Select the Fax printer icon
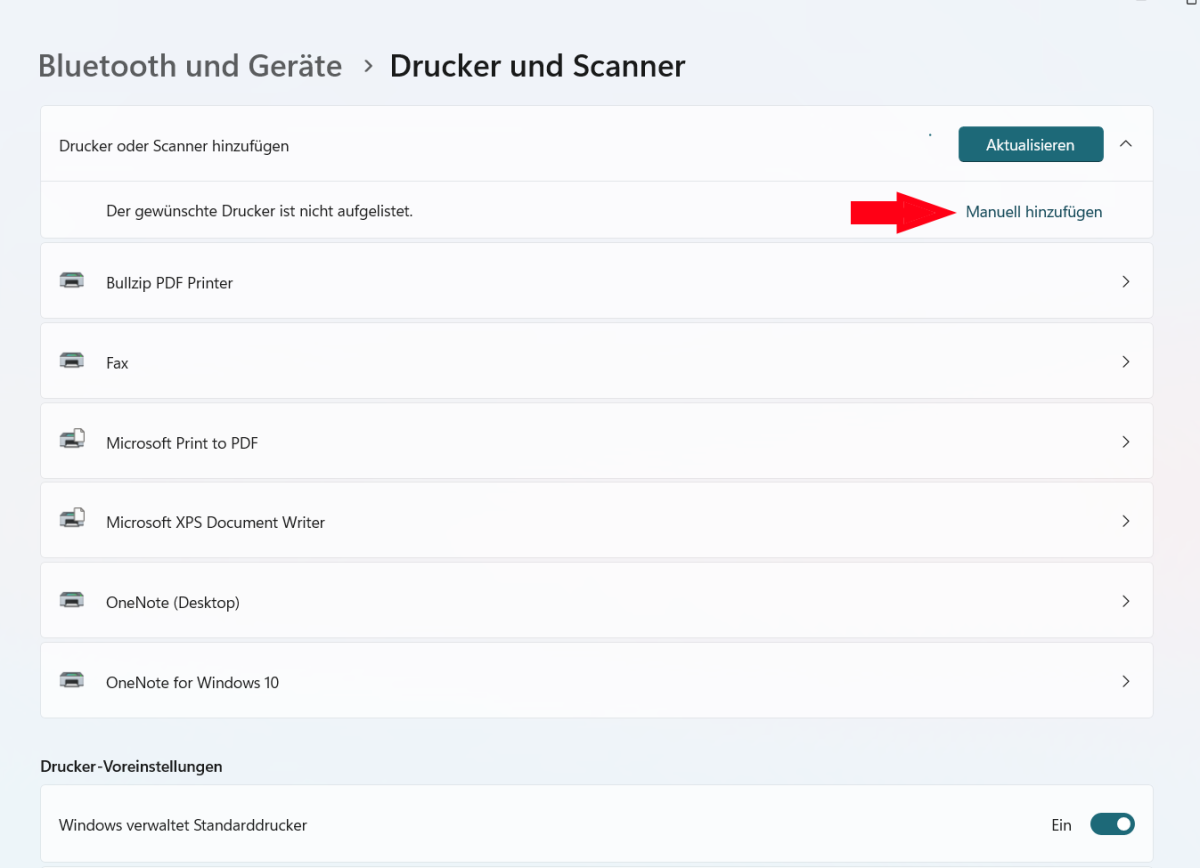This screenshot has height=868, width=1200. tap(71, 361)
